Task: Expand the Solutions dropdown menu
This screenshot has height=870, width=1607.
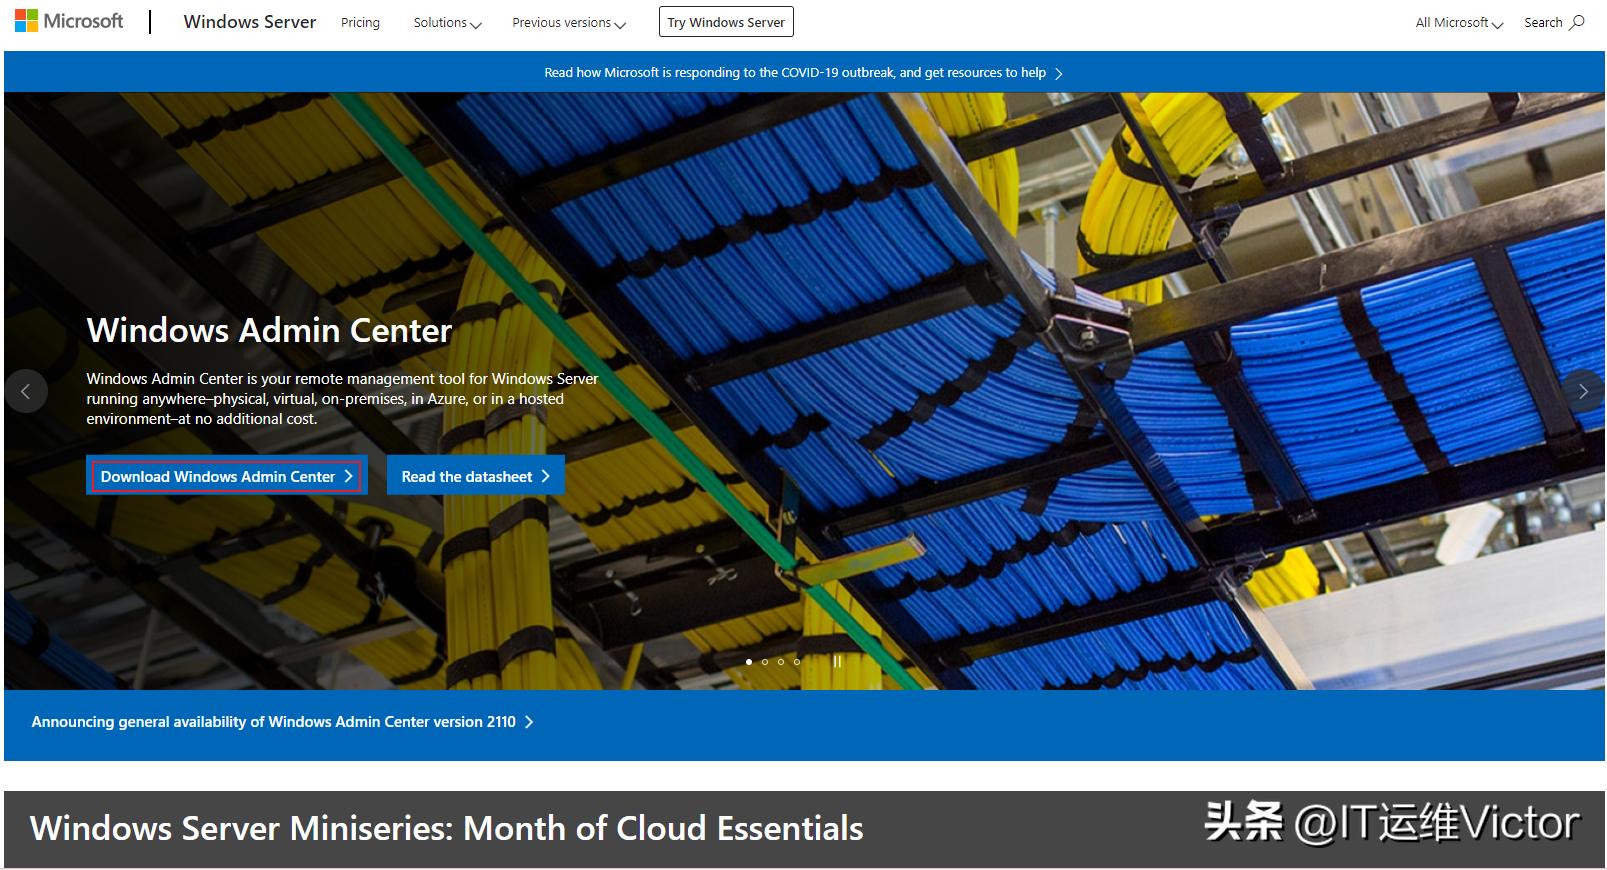Action: [447, 23]
